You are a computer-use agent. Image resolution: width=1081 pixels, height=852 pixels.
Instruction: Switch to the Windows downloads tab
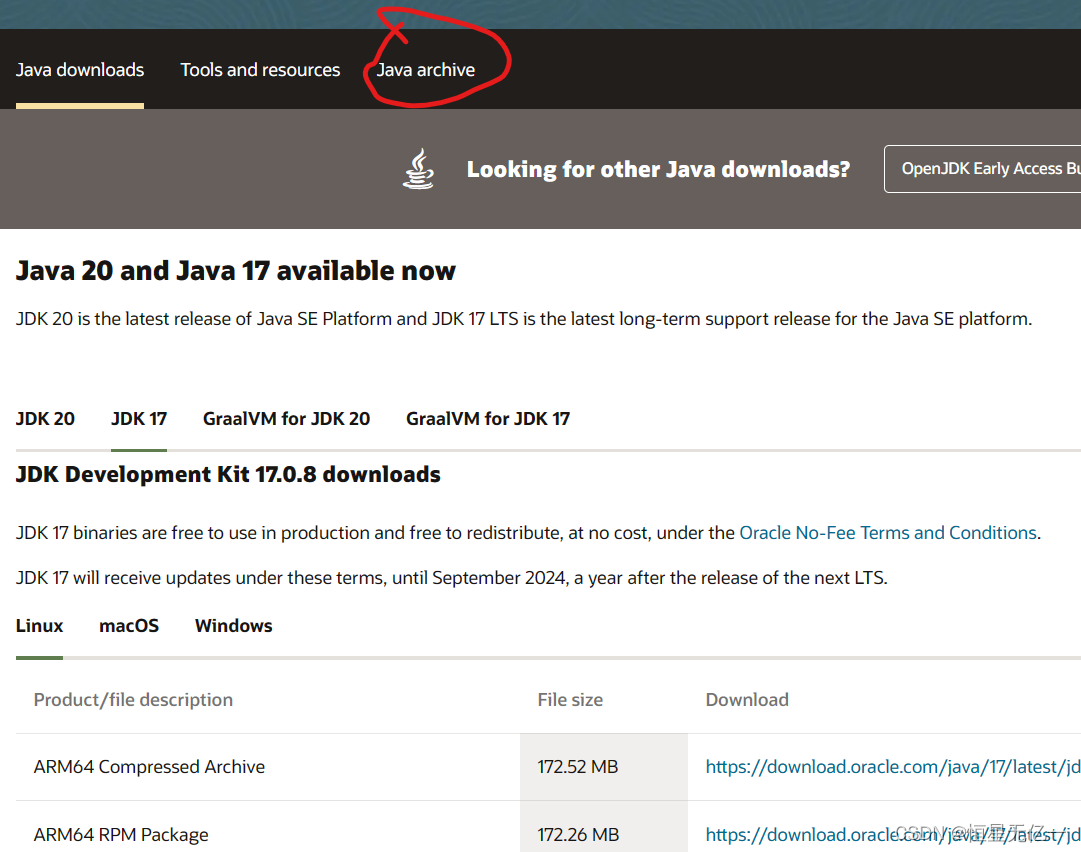(x=233, y=625)
